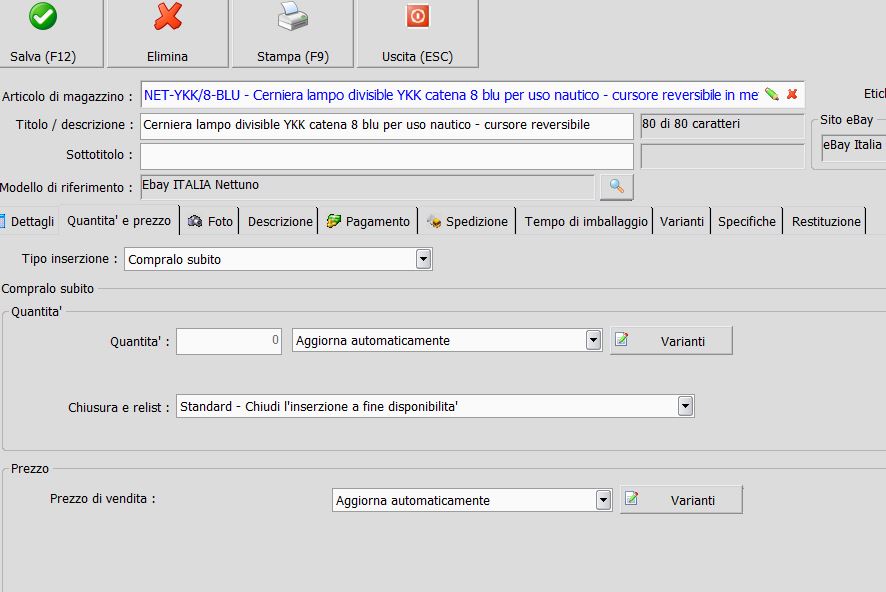Click the red X clear icon for Articolo di magazzino

tap(792, 95)
